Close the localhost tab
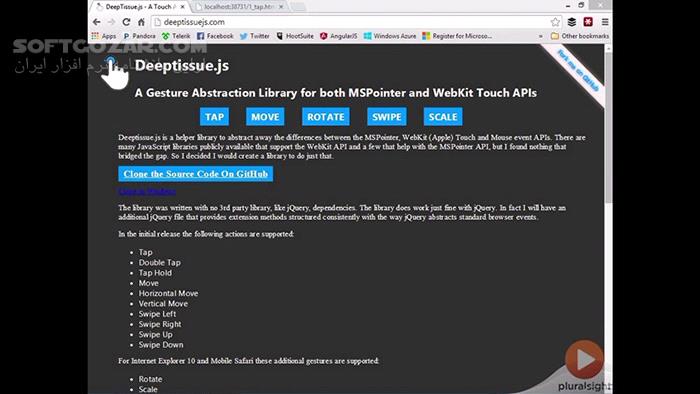This screenshot has width=700, height=394. (281, 7)
